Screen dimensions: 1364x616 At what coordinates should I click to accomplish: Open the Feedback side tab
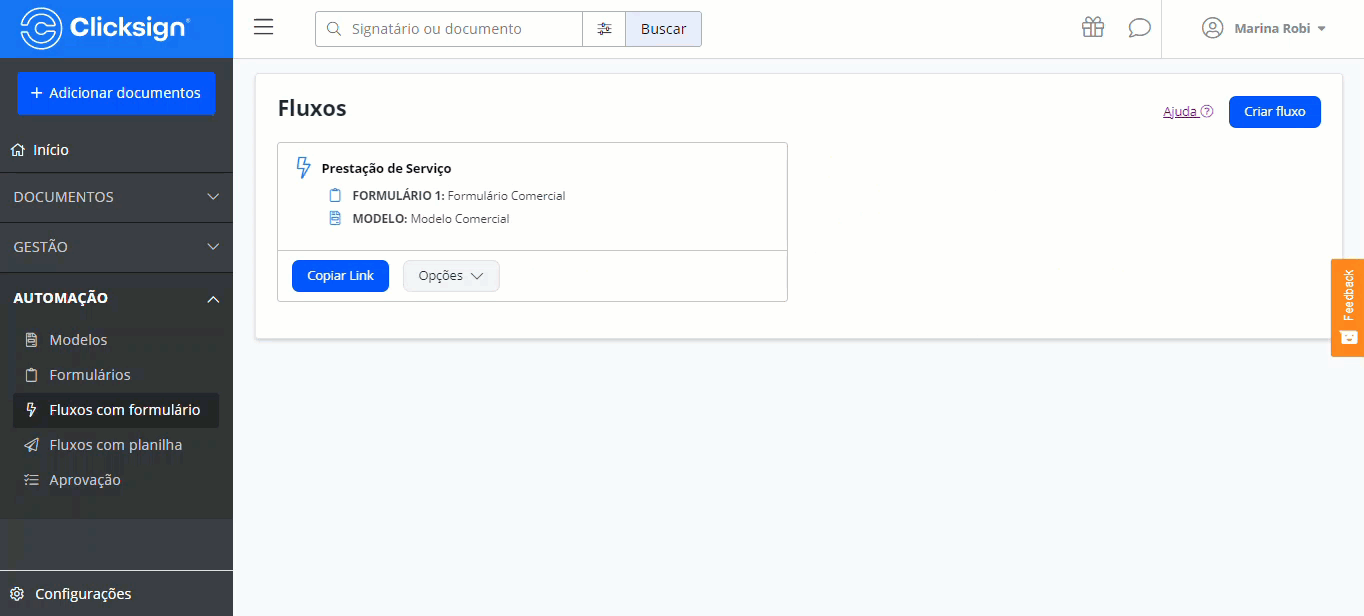click(x=1347, y=308)
